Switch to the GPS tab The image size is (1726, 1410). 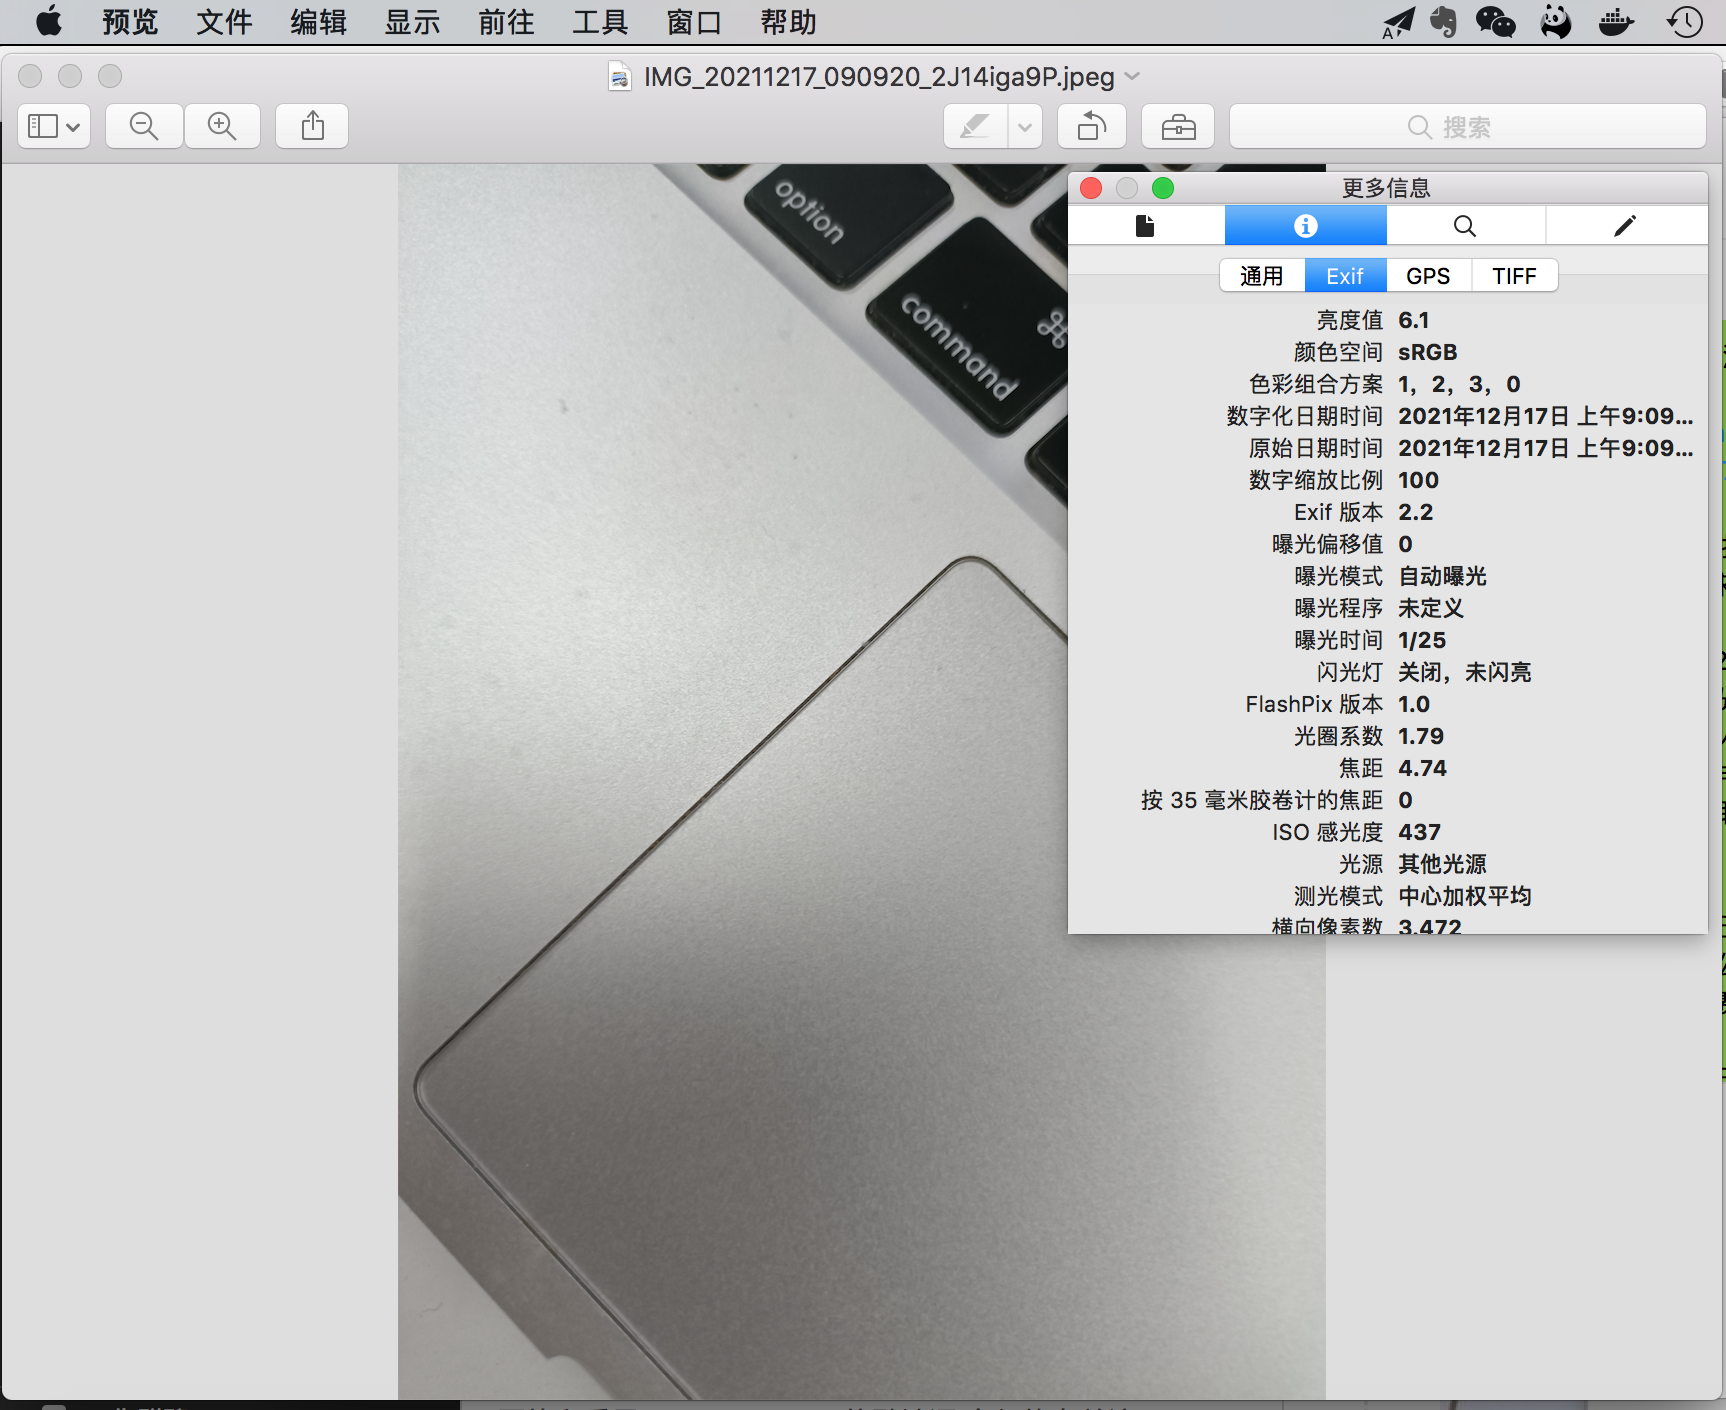point(1428,276)
